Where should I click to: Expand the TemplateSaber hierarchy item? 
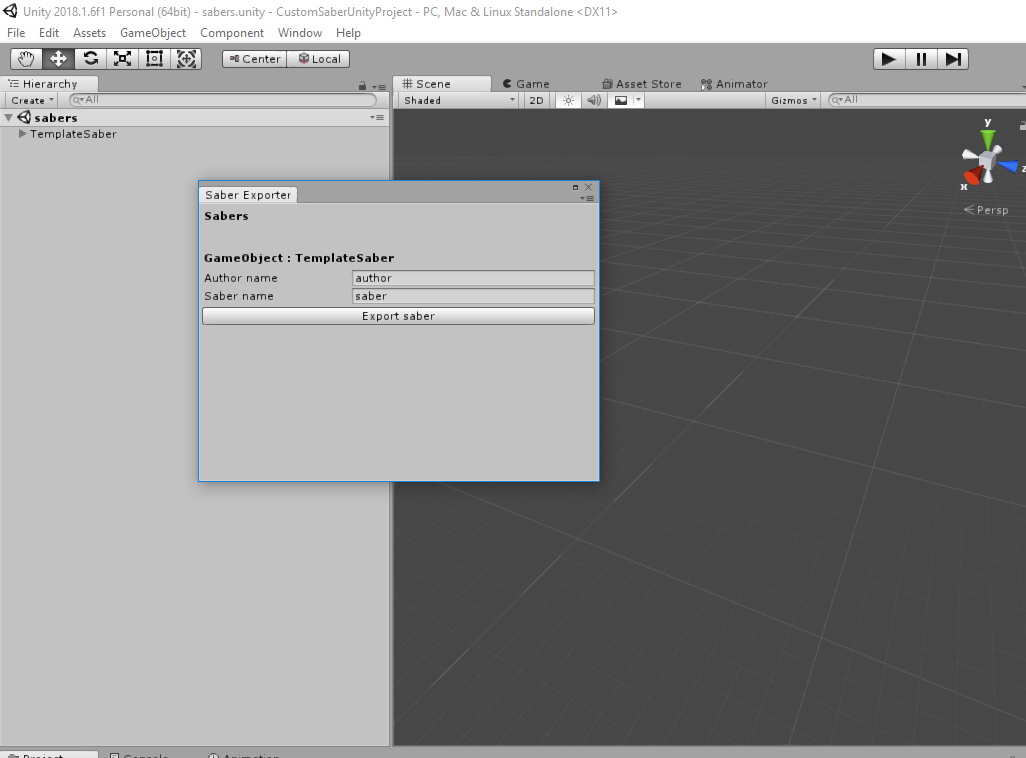coord(23,134)
